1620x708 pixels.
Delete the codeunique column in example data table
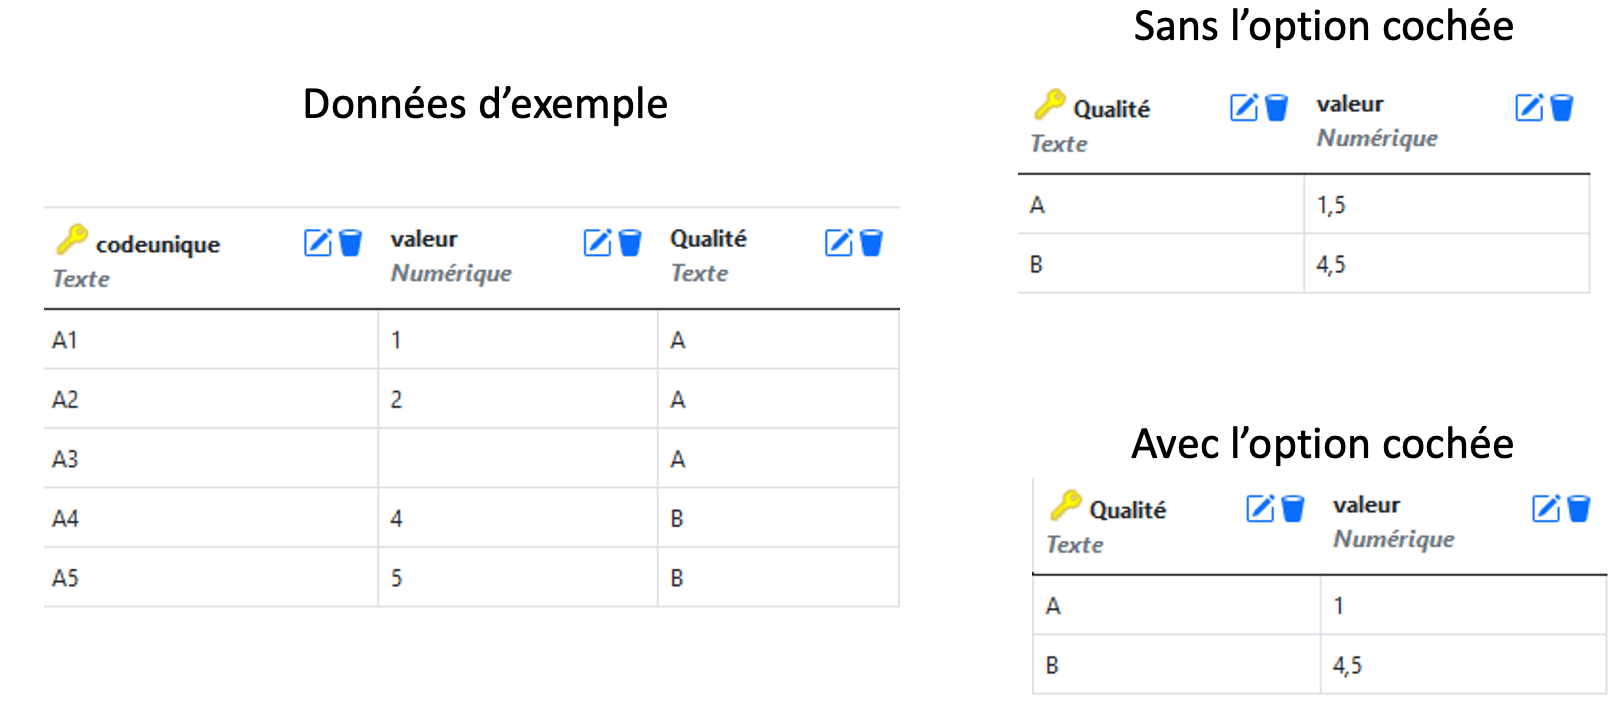click(x=350, y=243)
